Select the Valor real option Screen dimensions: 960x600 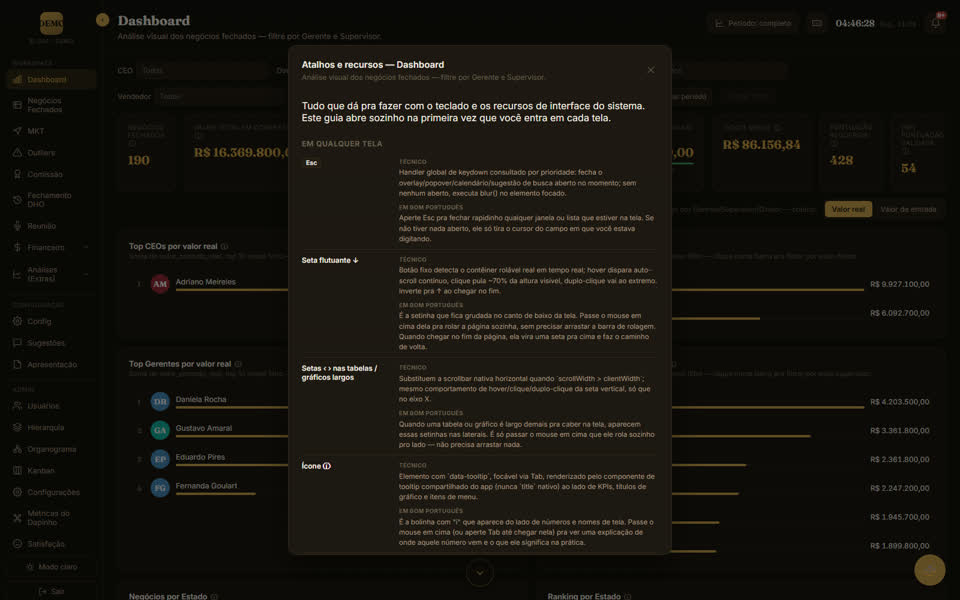(x=848, y=209)
